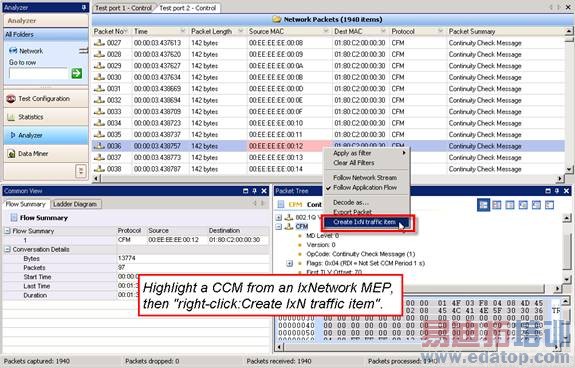Viewport: 575px width, 368px height.
Task: Open Test Configuration navigation button
Action: click(x=46, y=99)
